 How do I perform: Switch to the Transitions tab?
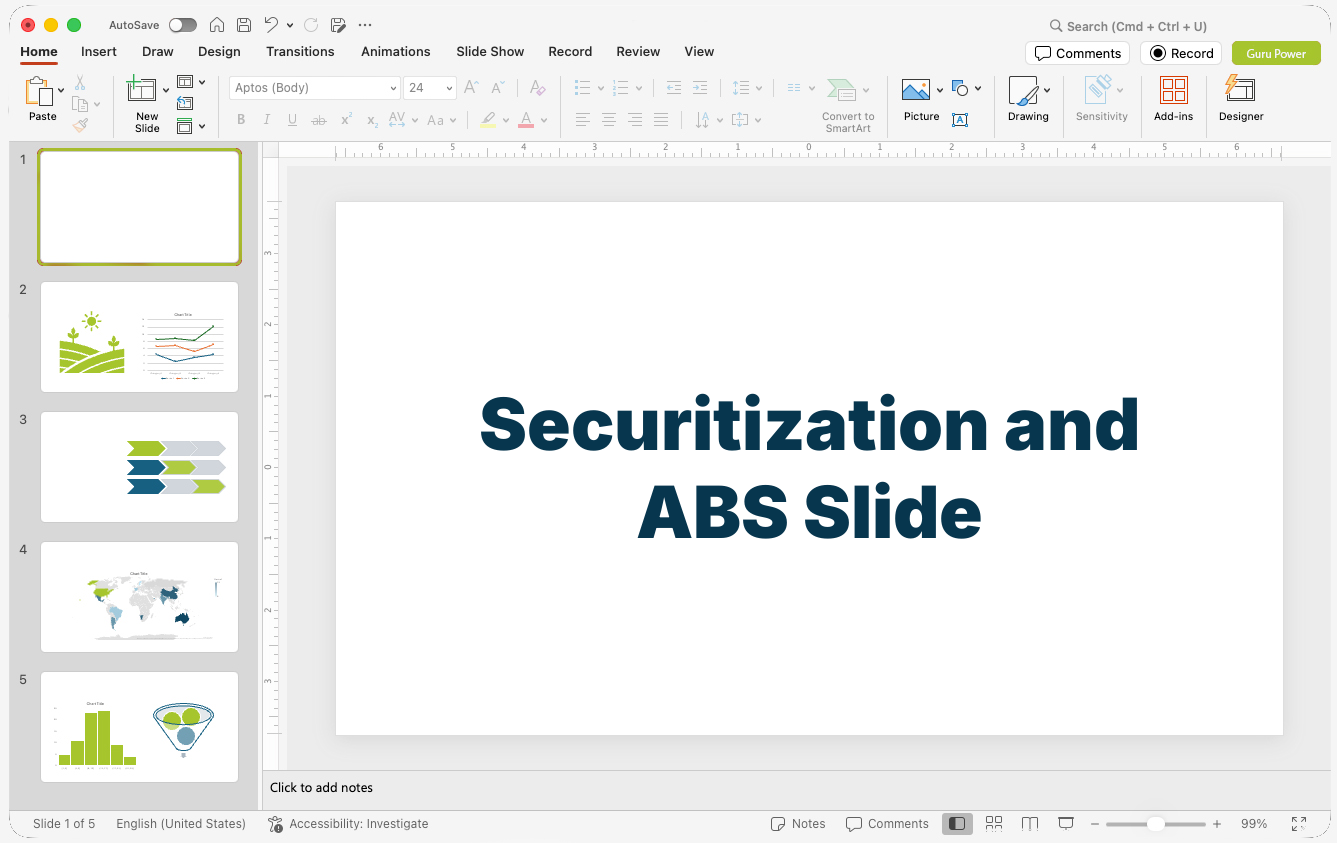(300, 52)
